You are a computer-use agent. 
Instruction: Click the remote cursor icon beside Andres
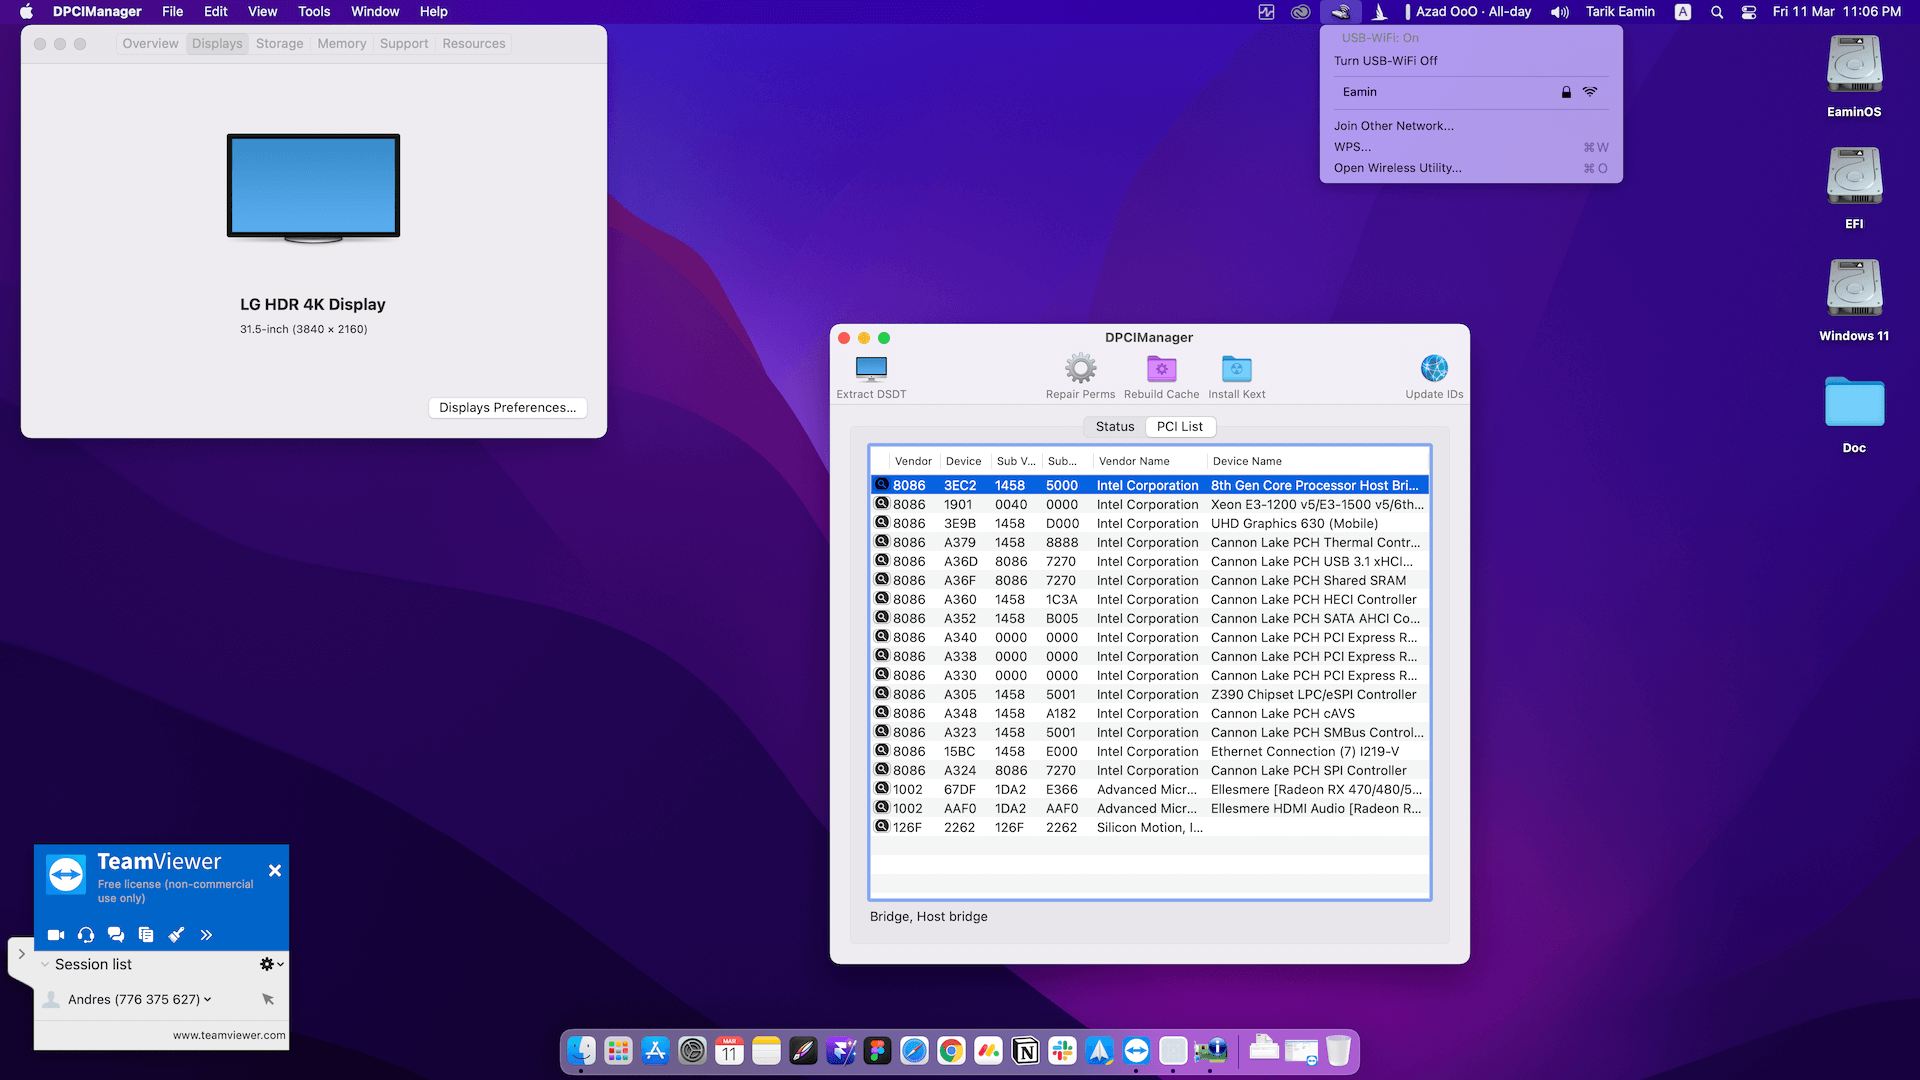click(x=268, y=999)
